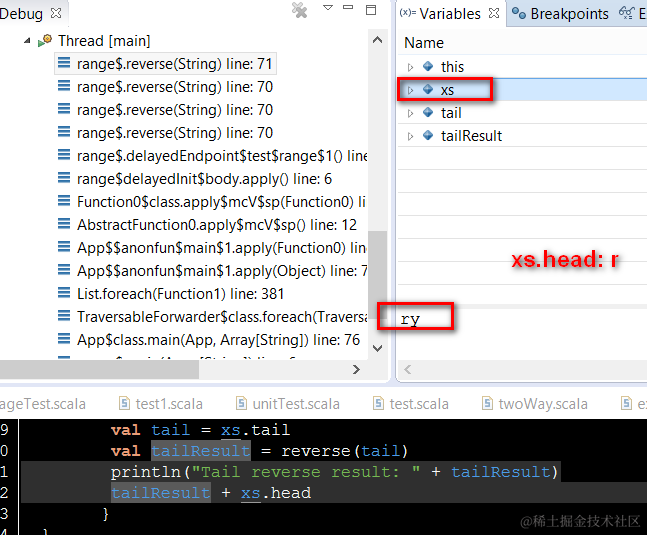Screen dimensions: 647x535
Task: Open the test.scala editor tab
Action: tap(419, 404)
